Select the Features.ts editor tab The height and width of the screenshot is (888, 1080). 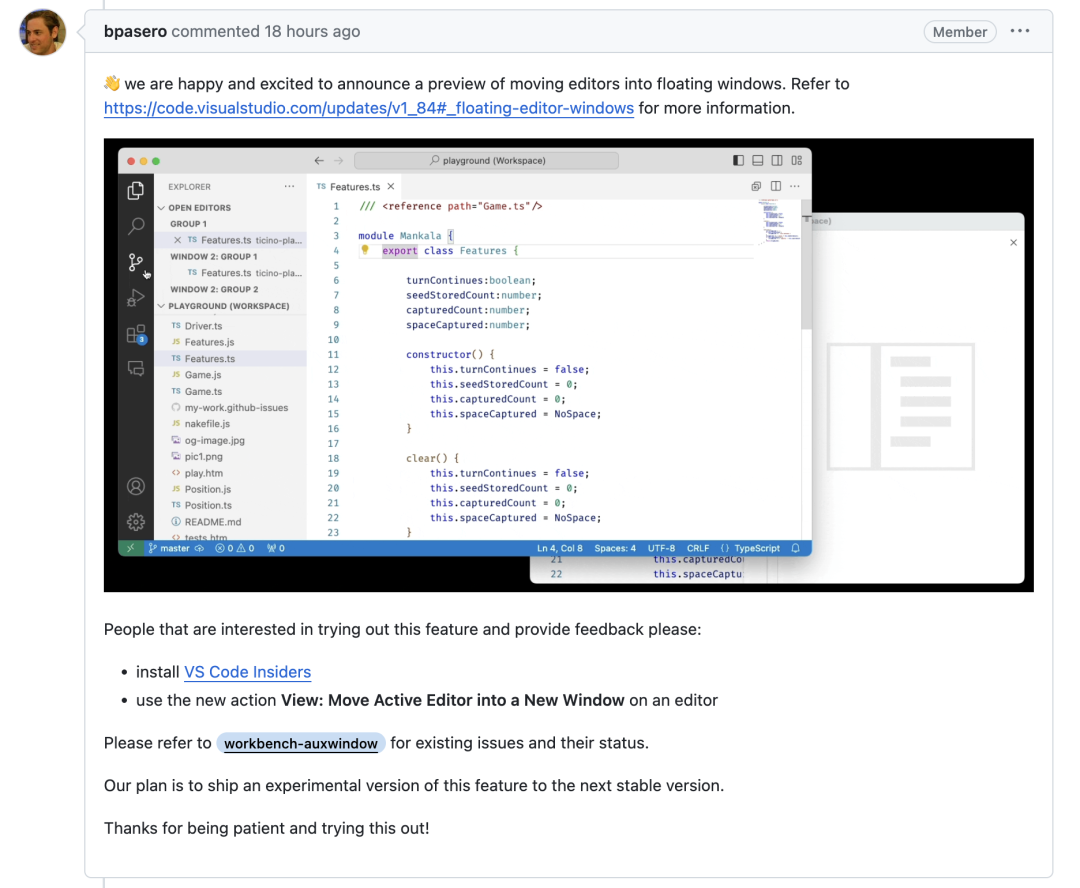354,187
